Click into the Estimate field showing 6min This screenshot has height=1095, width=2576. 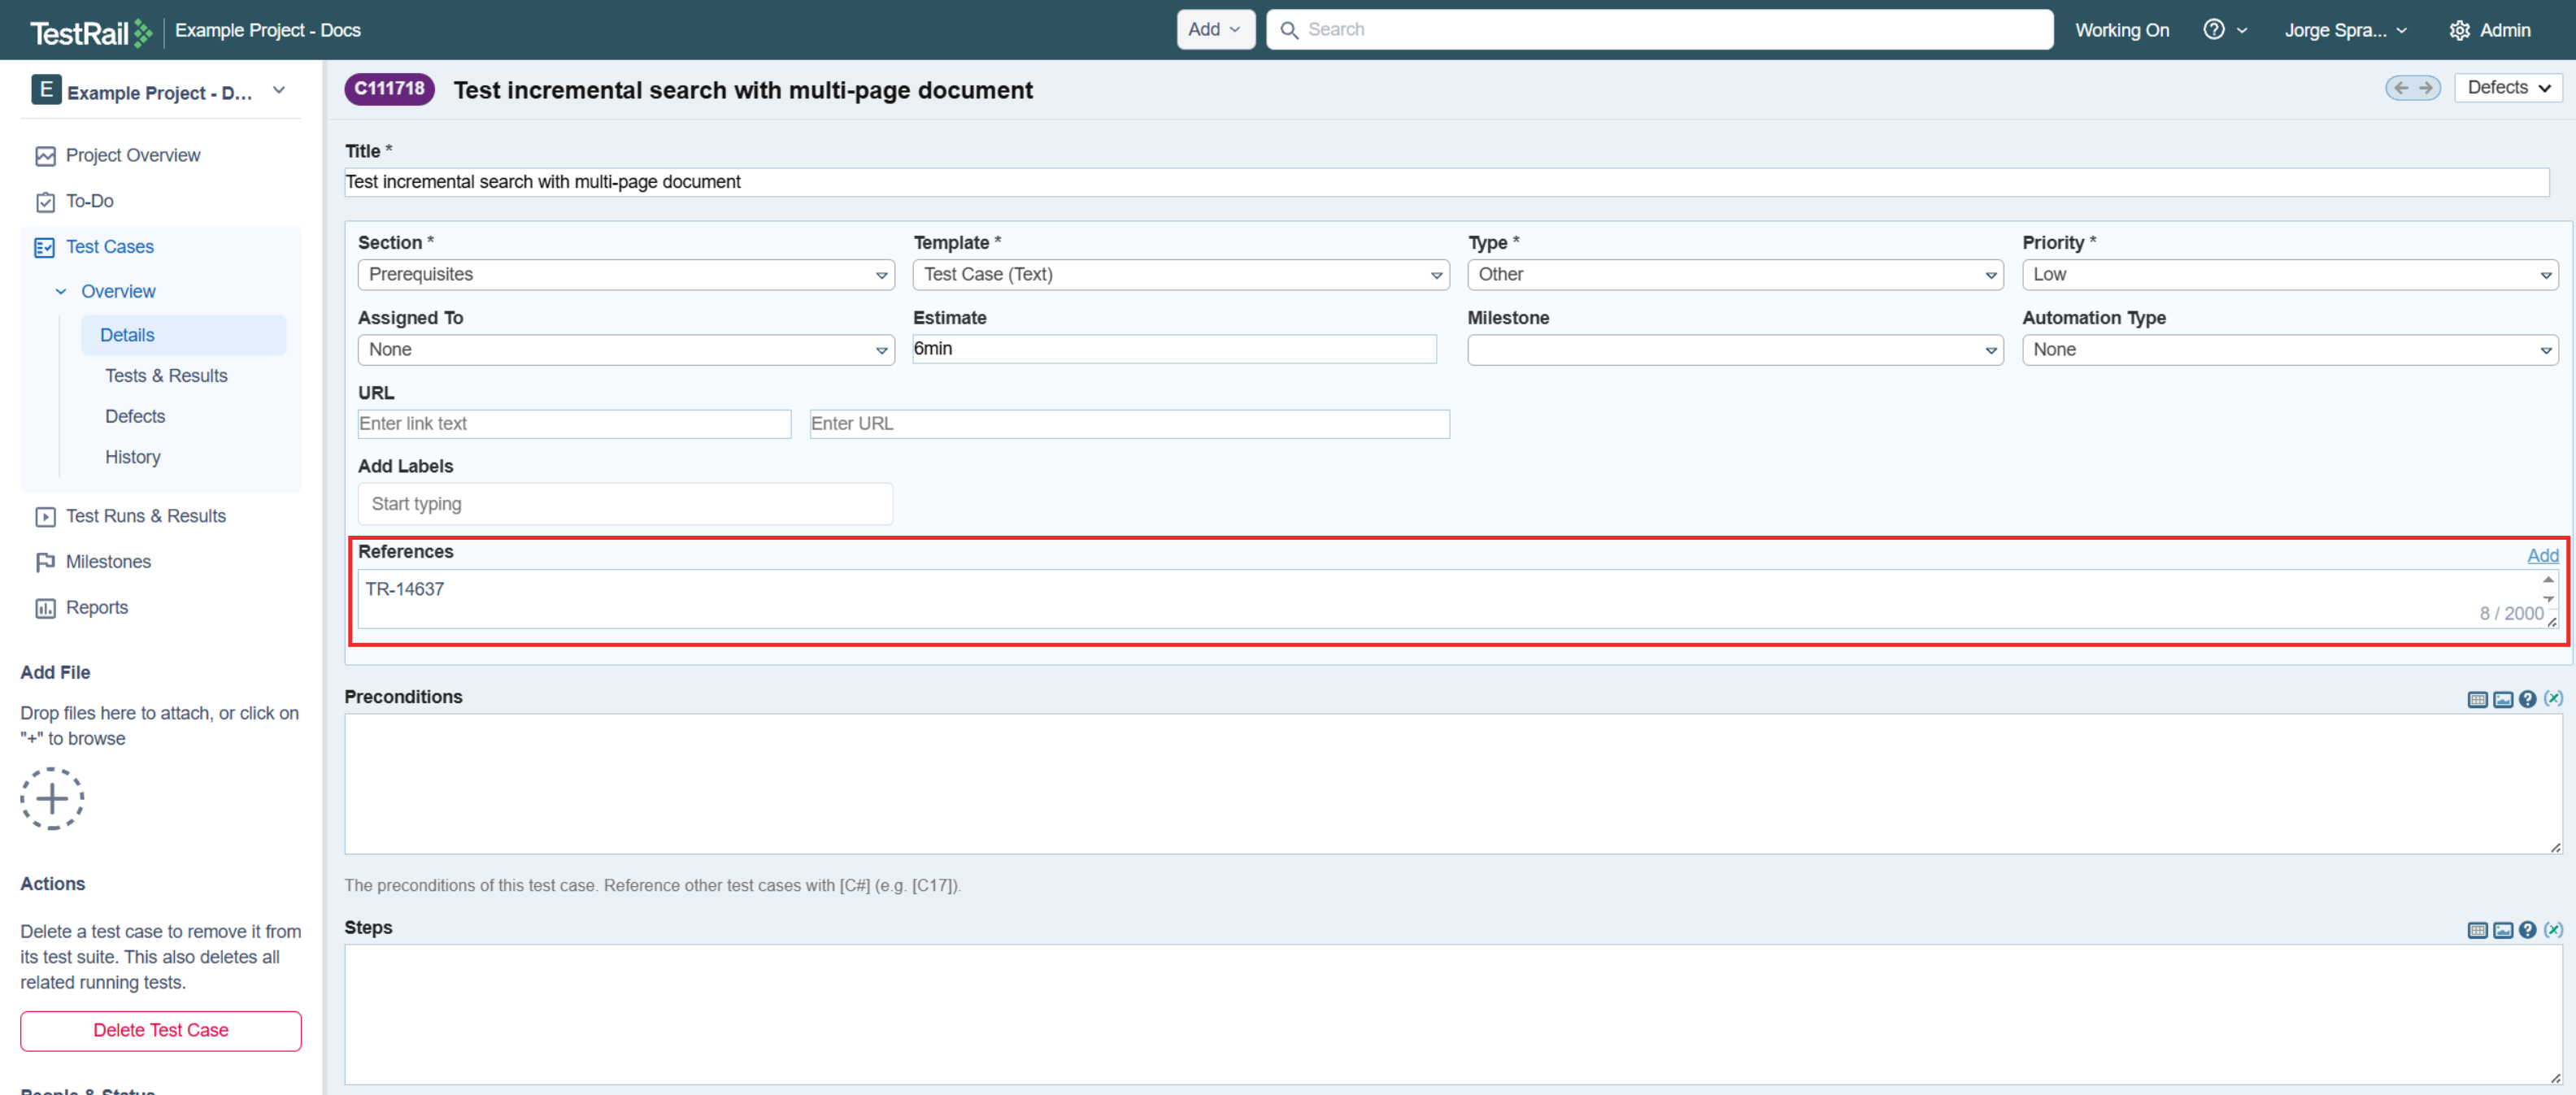(1173, 349)
